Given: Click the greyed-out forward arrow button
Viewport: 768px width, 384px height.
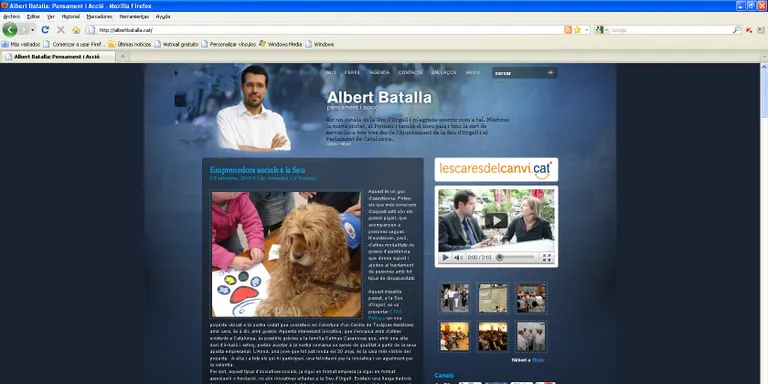Looking at the screenshot, I should click(23, 30).
